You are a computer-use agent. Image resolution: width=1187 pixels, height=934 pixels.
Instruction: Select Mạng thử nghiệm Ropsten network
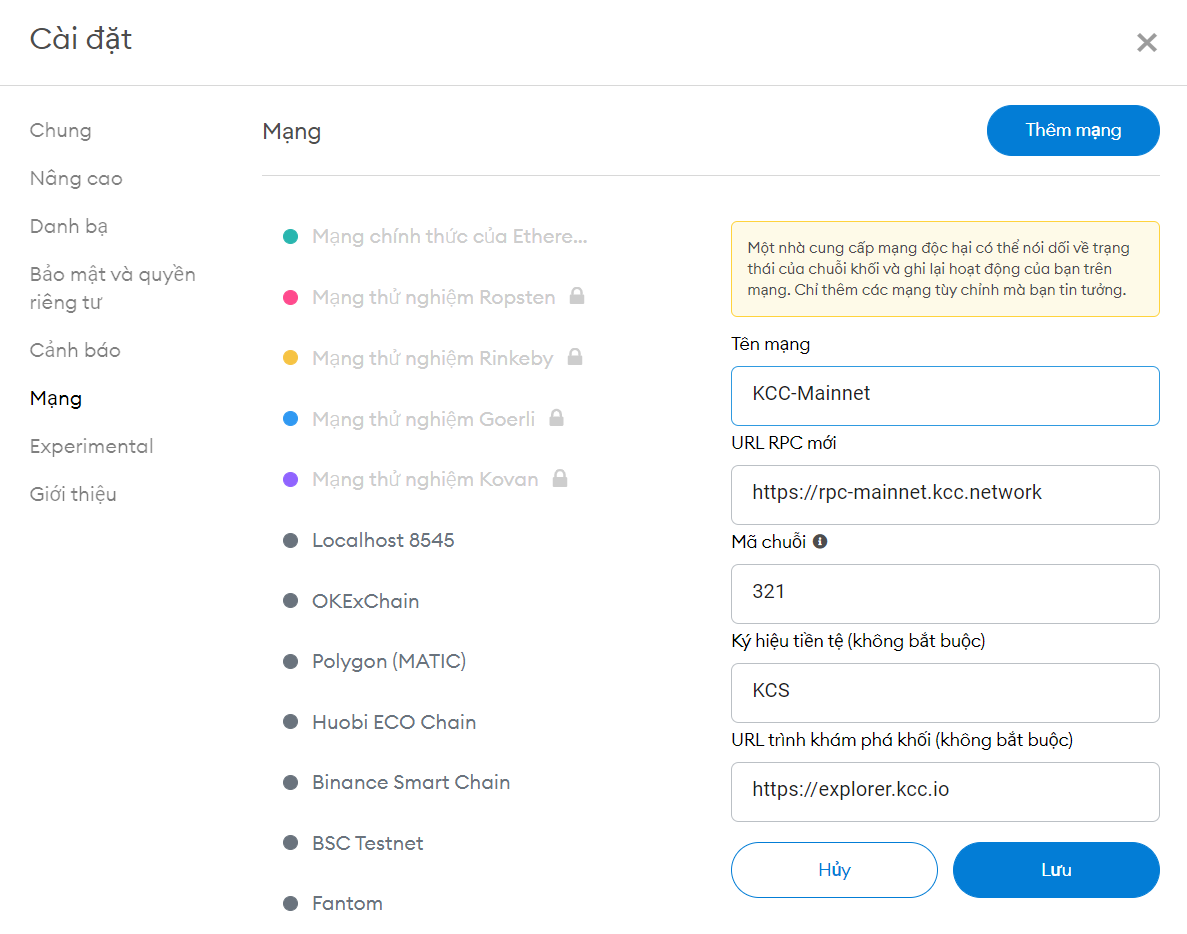pyautogui.click(x=434, y=297)
